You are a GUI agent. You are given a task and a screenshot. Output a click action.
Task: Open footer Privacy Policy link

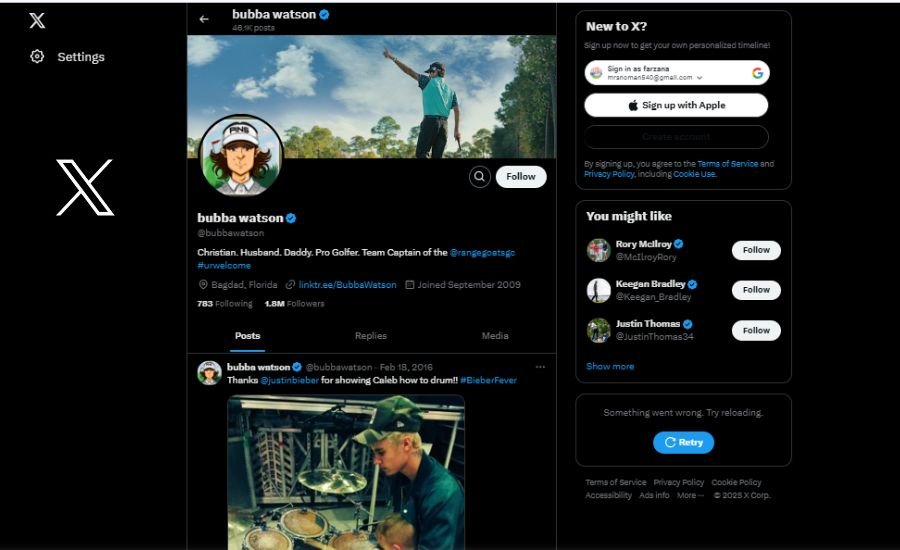[x=678, y=482]
